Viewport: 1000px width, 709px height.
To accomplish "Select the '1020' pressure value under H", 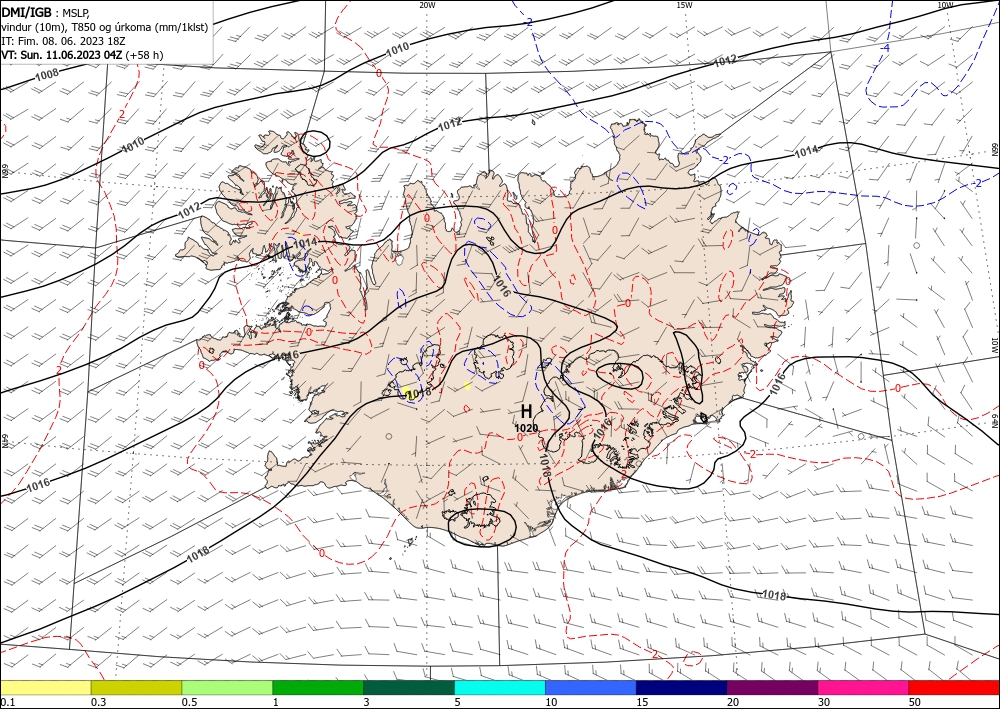I will tap(527, 428).
